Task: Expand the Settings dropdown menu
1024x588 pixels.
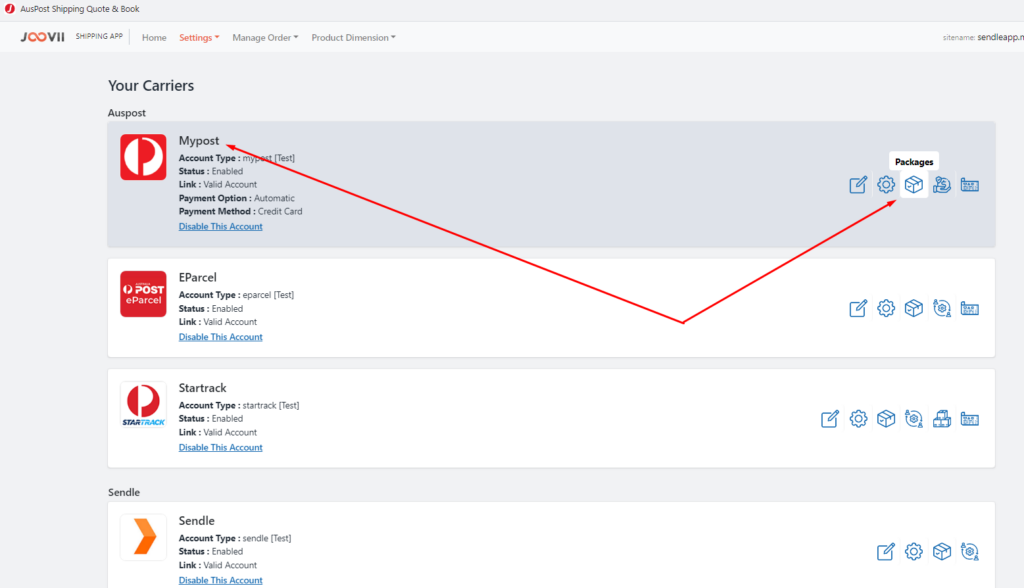Action: pyautogui.click(x=199, y=38)
